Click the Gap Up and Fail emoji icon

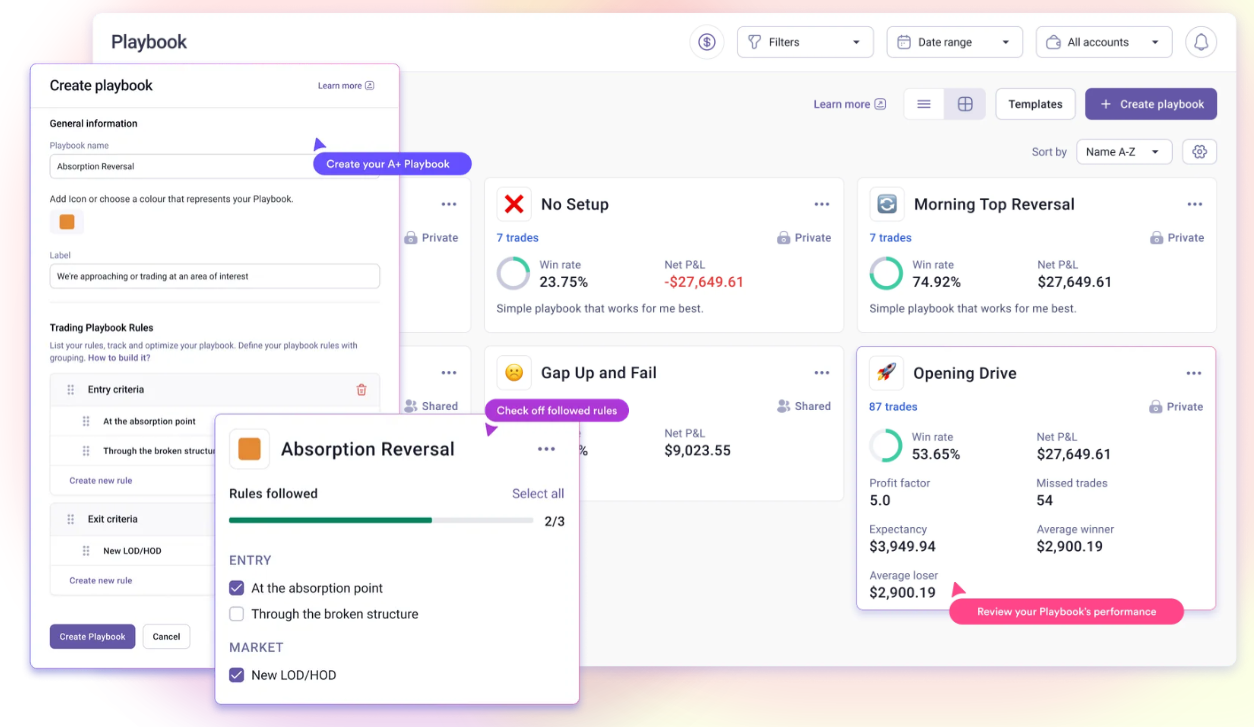tap(514, 373)
